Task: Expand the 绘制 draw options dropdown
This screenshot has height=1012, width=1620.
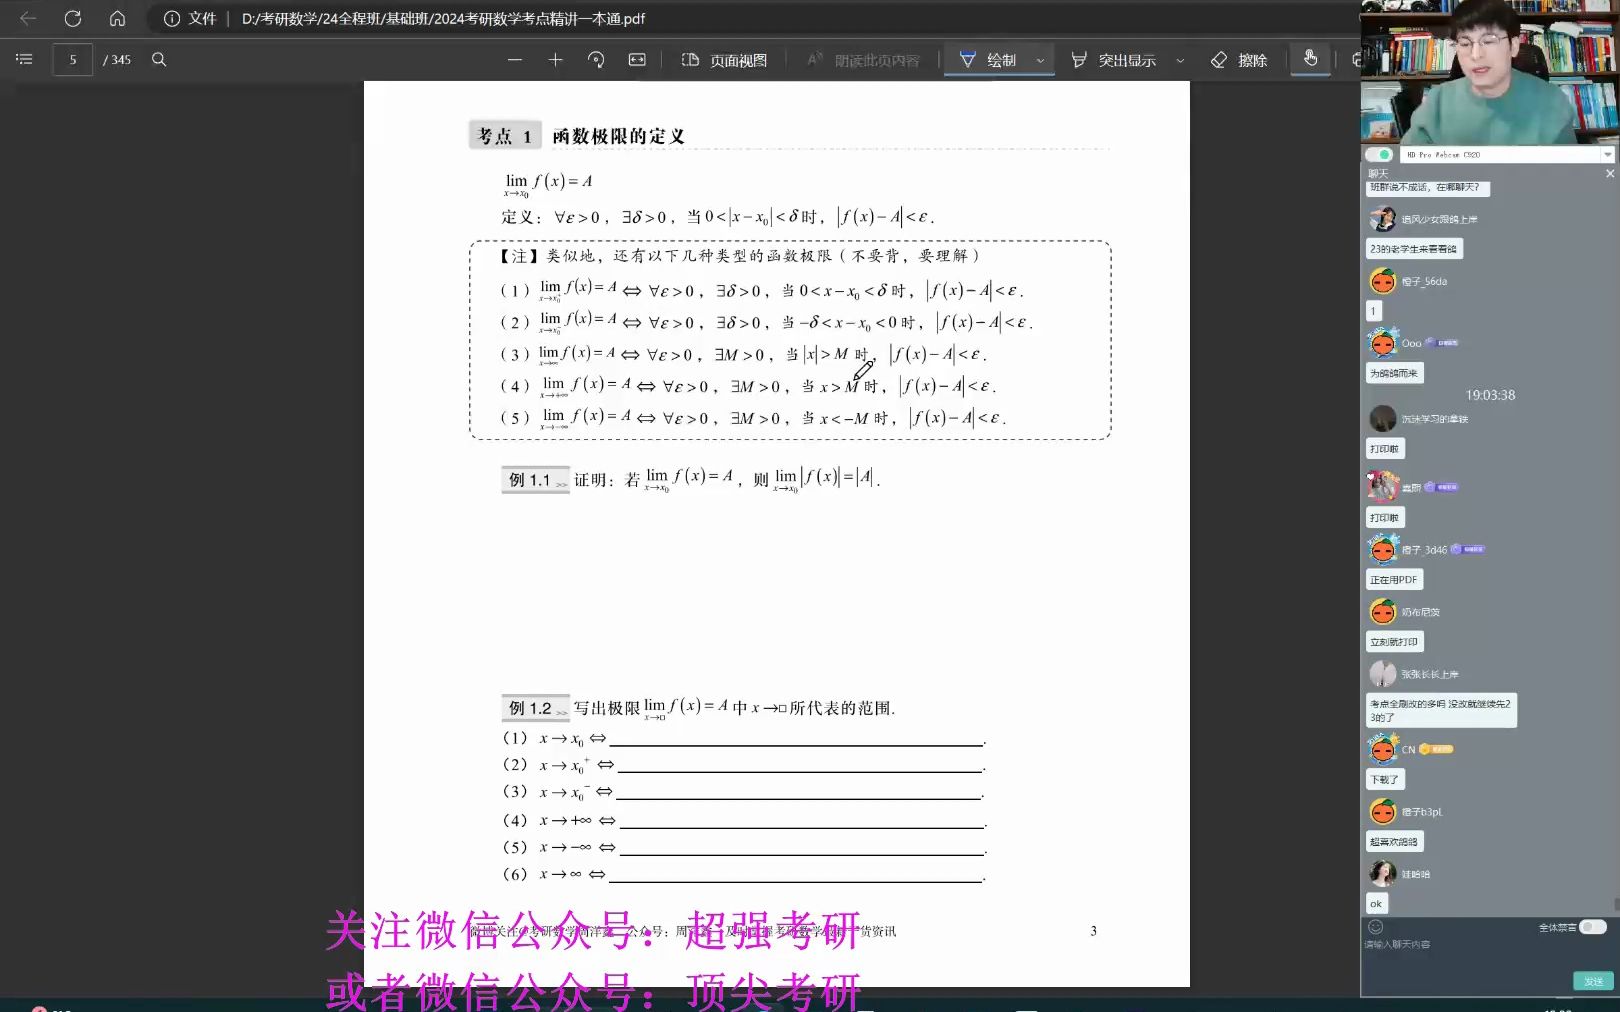Action: [1040, 60]
